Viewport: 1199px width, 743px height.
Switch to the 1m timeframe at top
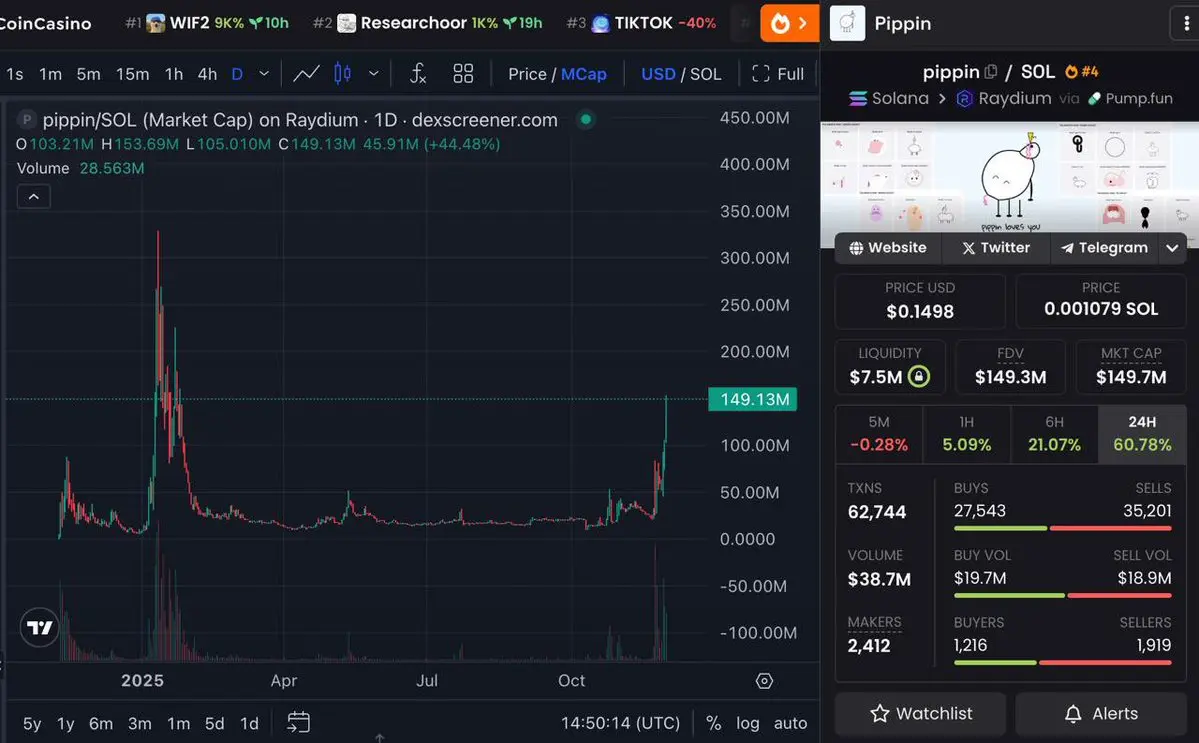point(50,74)
